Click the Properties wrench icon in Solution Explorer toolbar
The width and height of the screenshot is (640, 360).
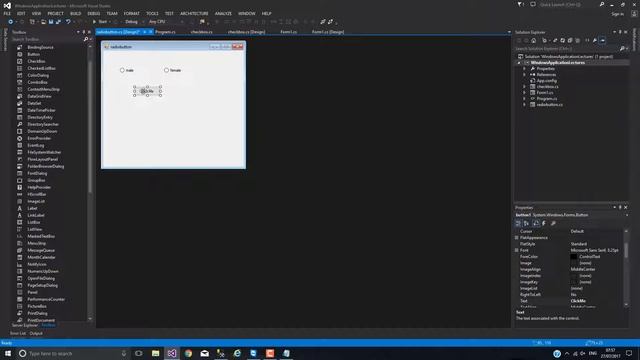pyautogui.click(x=595, y=40)
